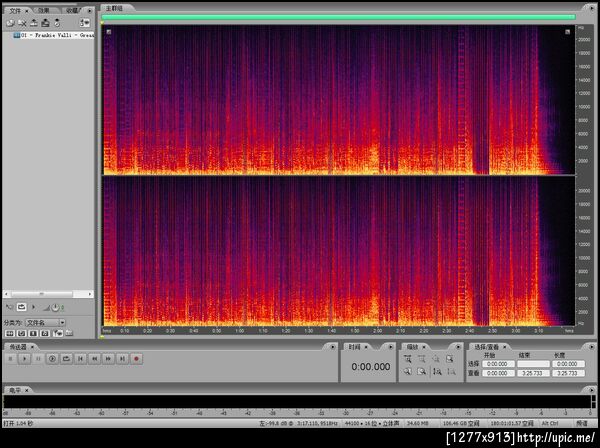Click the zoom in vertically icon
The width and height of the screenshot is (600, 448).
click(x=437, y=371)
